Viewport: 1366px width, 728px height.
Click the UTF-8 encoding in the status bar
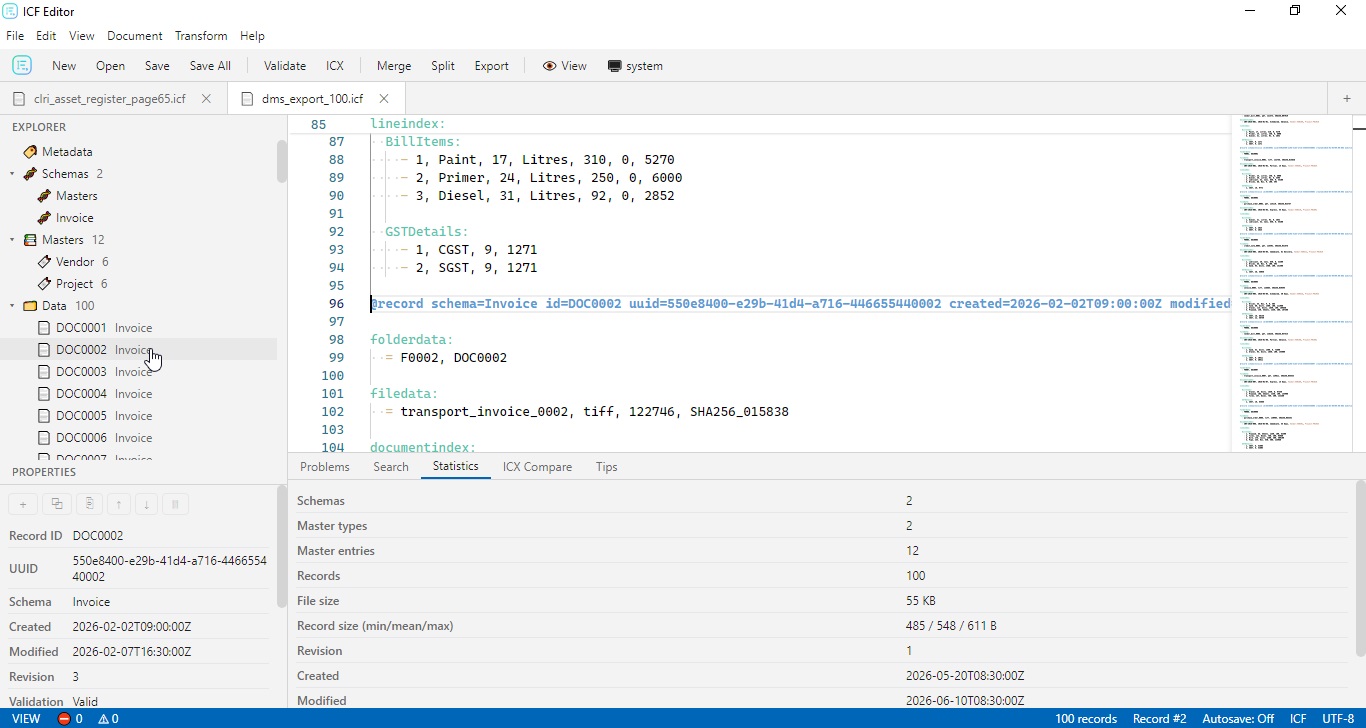coord(1338,719)
